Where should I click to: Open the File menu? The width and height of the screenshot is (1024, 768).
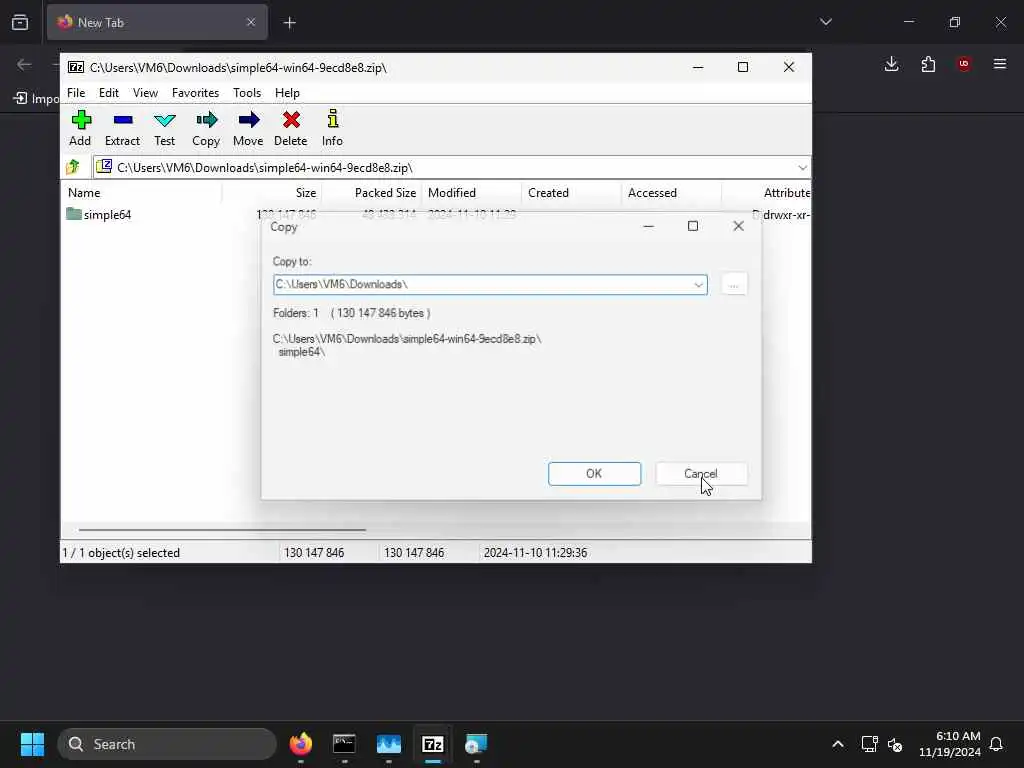coord(76,93)
